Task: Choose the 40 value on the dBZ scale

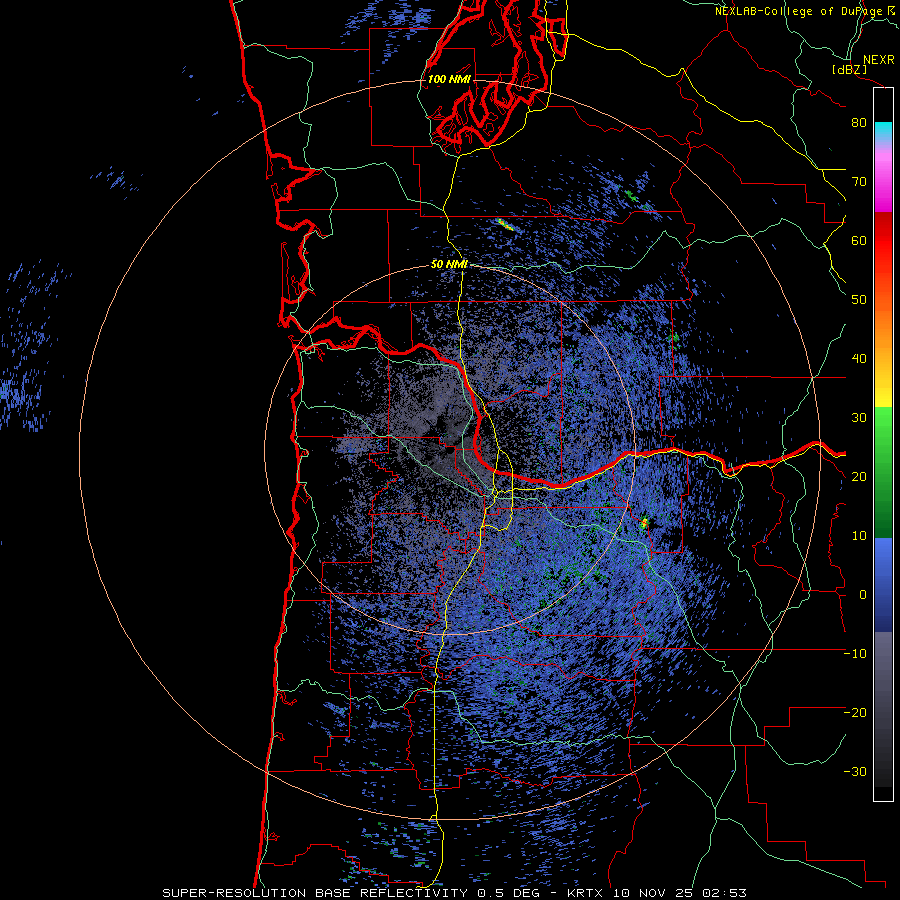Action: 859,359
